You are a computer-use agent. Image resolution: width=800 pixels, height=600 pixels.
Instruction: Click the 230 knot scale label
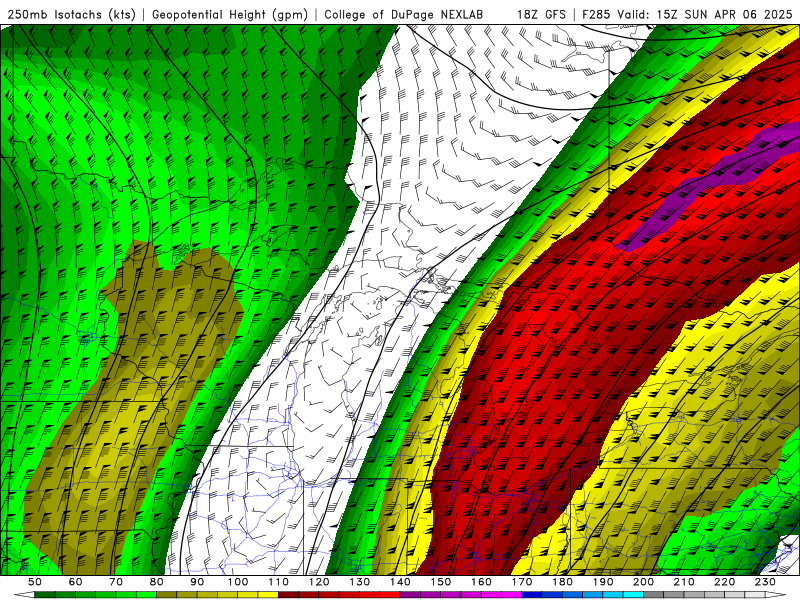click(765, 582)
